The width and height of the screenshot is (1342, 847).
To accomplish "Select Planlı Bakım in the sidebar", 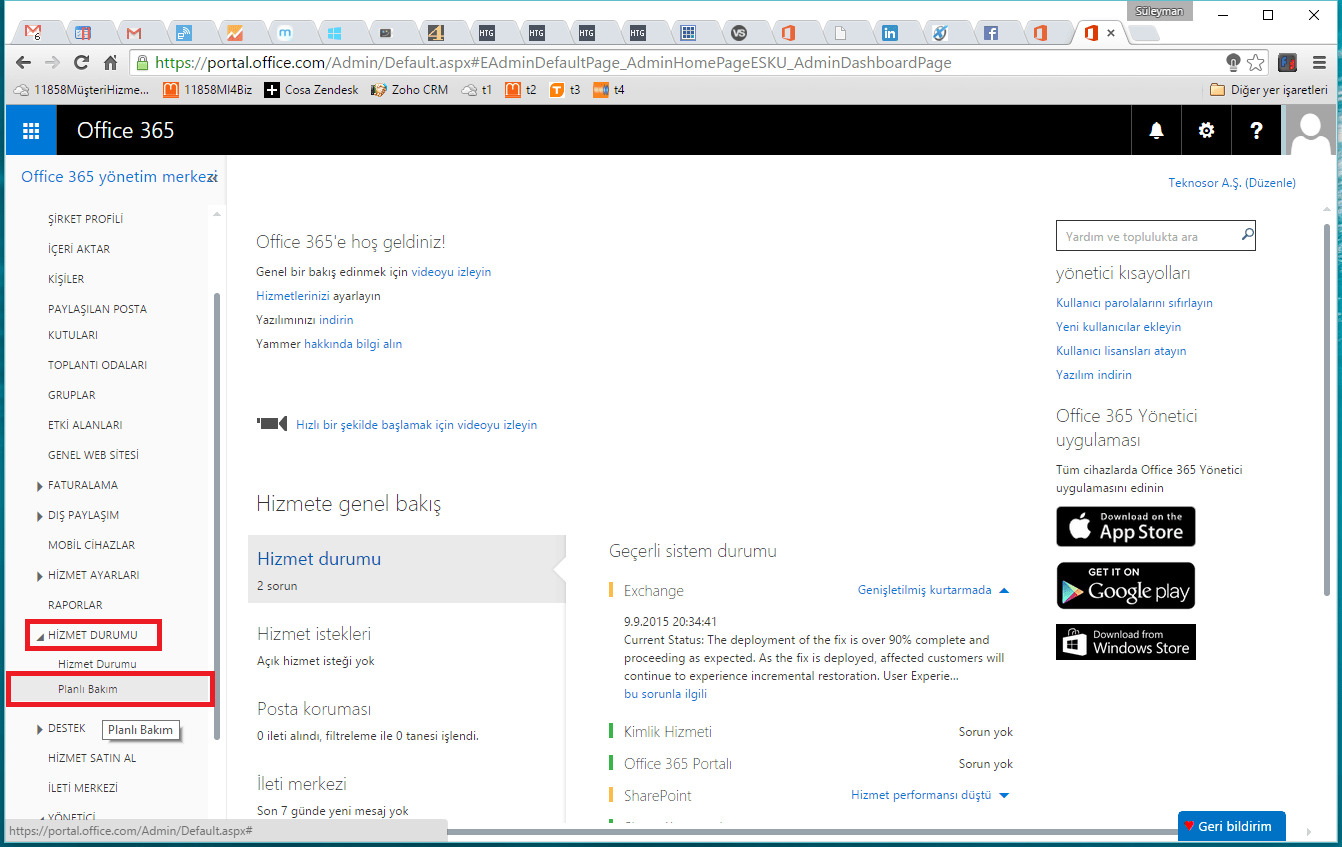I will tap(89, 688).
